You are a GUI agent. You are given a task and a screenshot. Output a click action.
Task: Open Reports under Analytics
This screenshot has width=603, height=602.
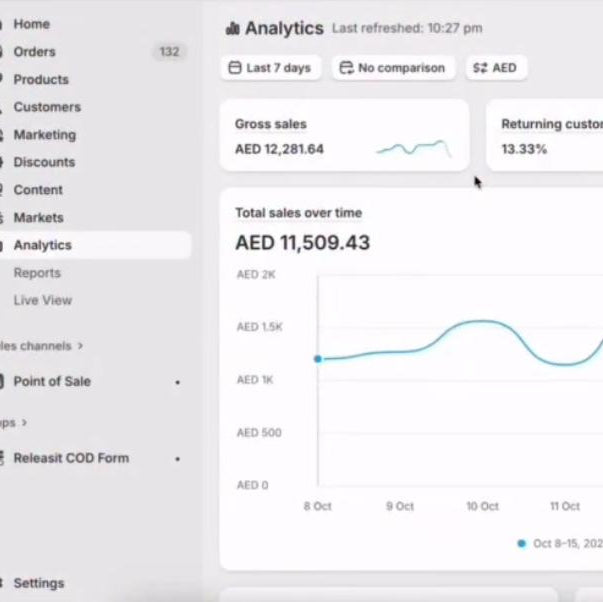coord(37,273)
